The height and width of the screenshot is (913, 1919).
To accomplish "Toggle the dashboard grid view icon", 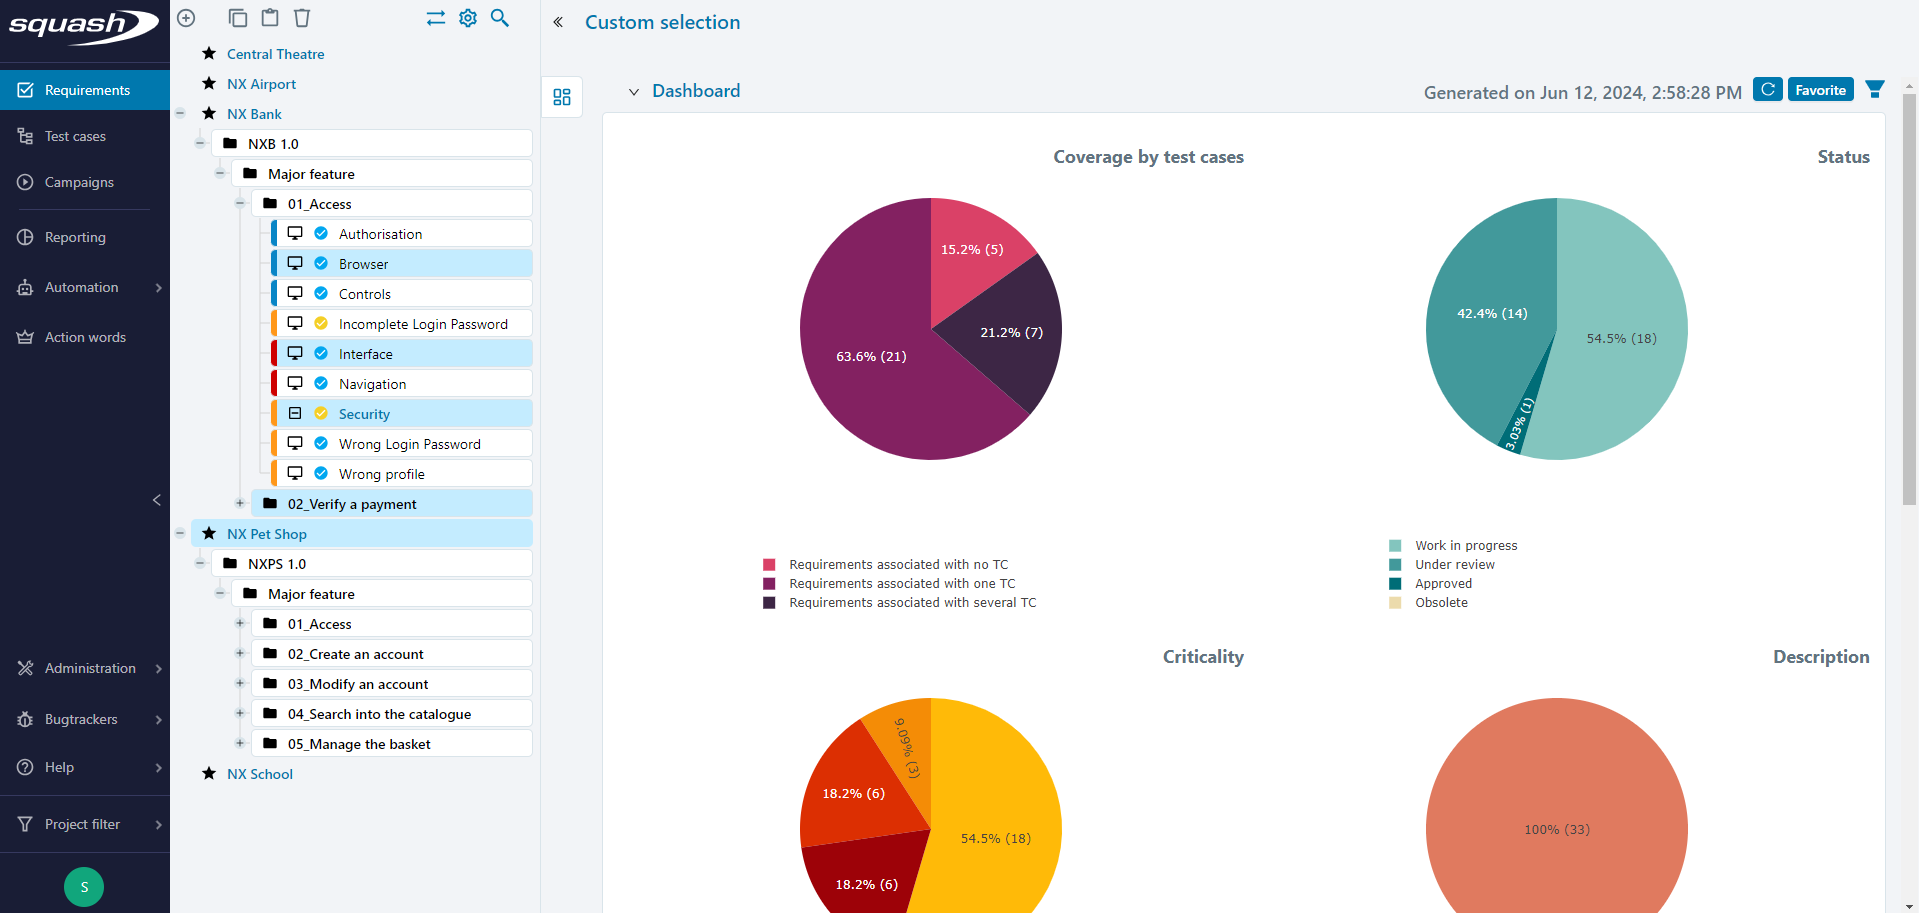I will 561,97.
